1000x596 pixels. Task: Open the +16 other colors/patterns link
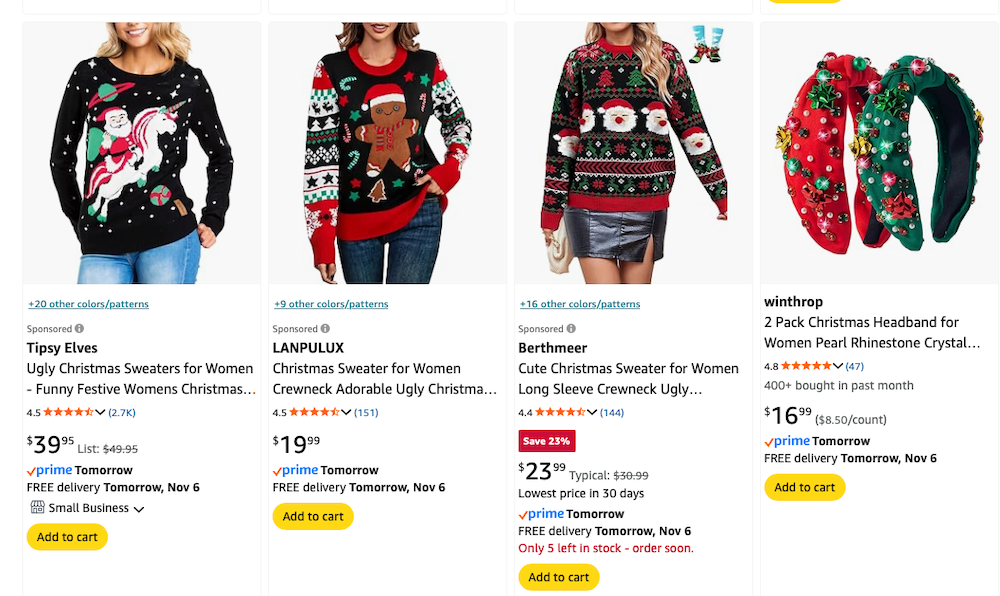pos(577,304)
